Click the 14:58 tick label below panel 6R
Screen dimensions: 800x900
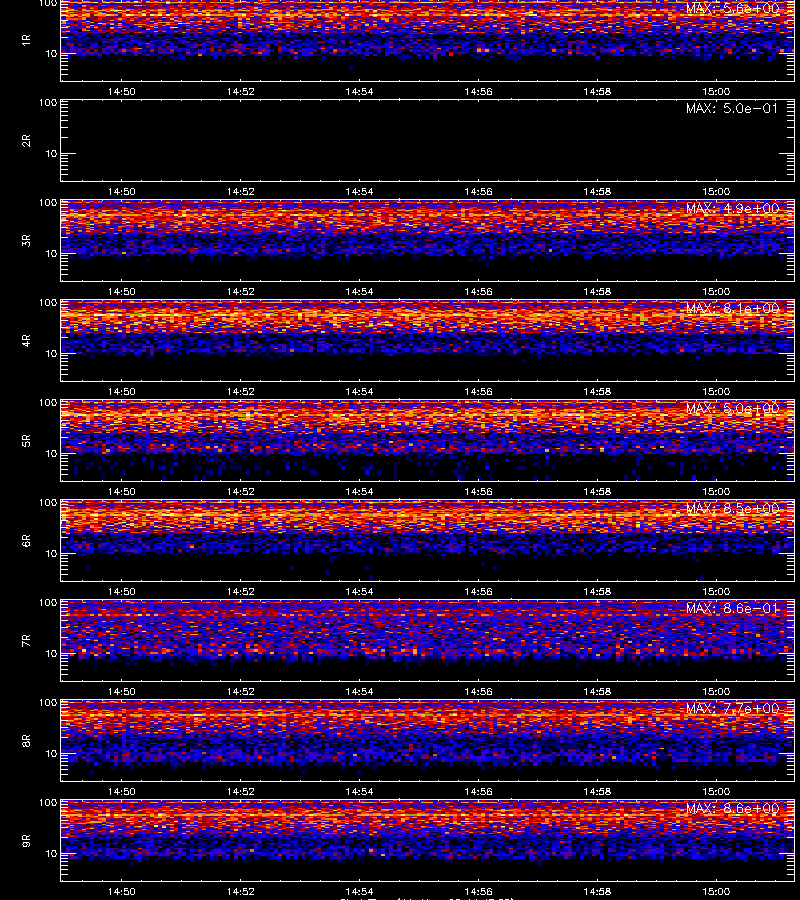point(597,592)
